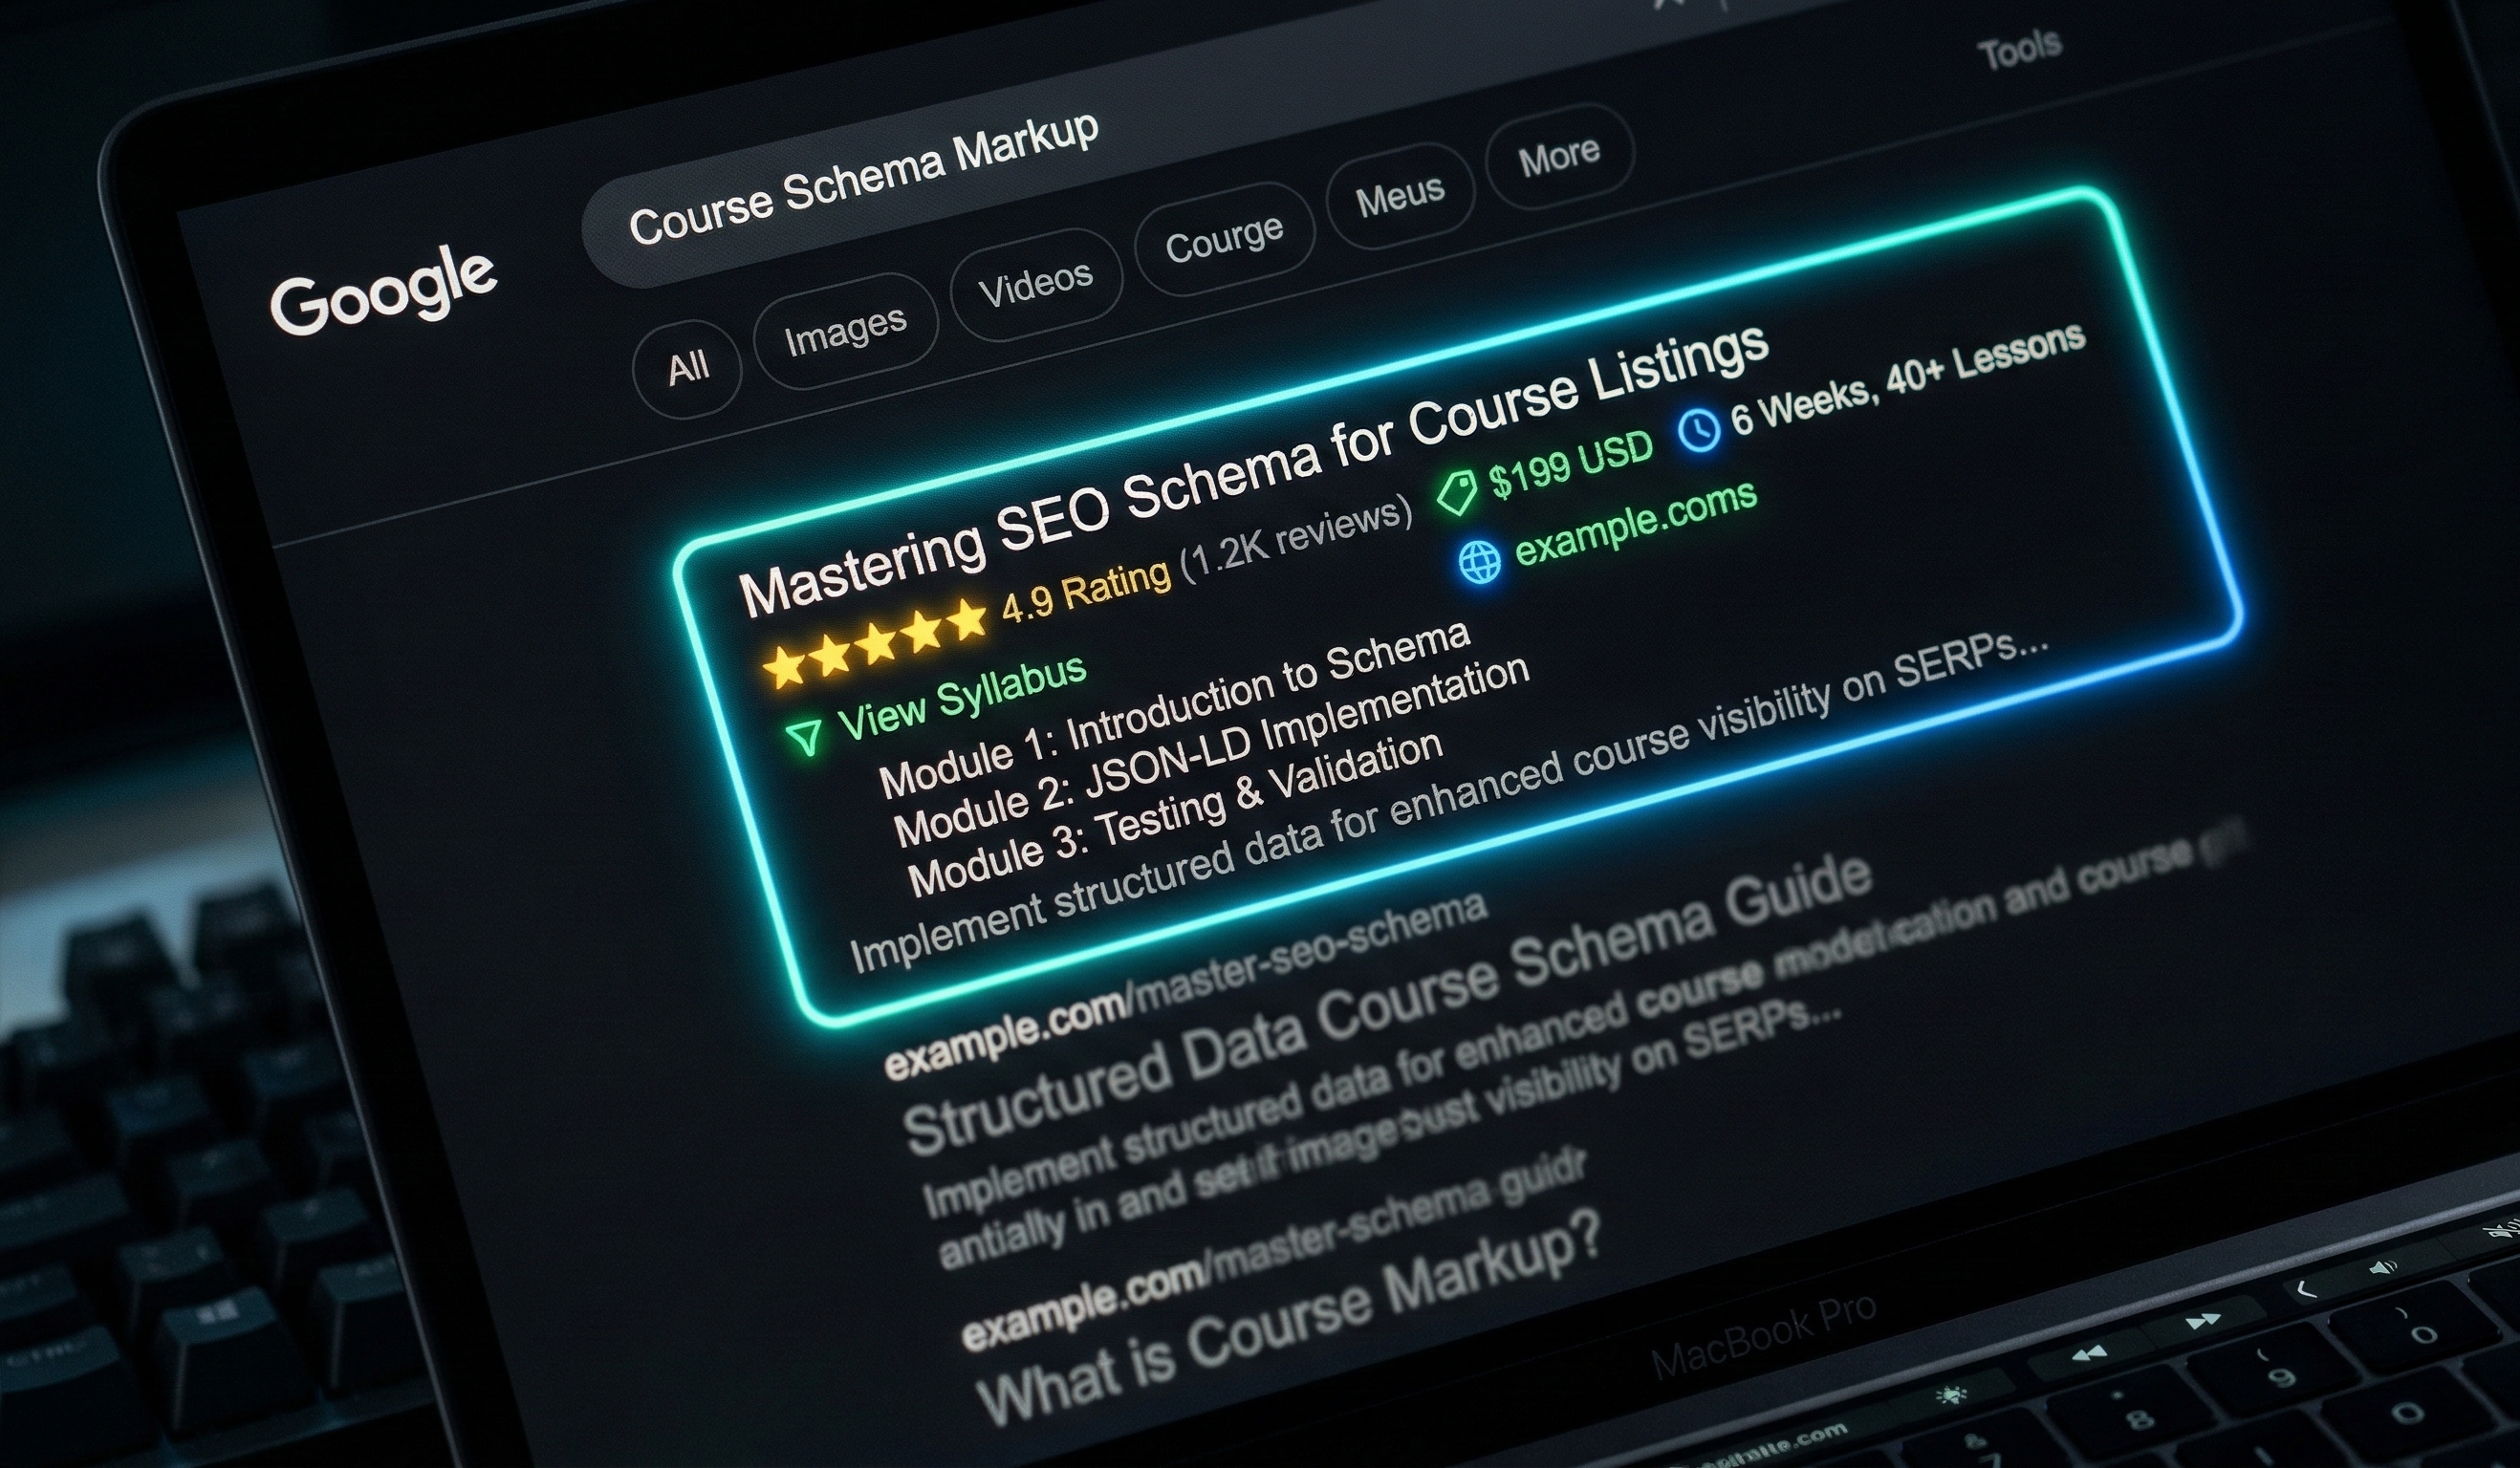Select the All filter tab
The image size is (2520, 1468).
(x=687, y=368)
